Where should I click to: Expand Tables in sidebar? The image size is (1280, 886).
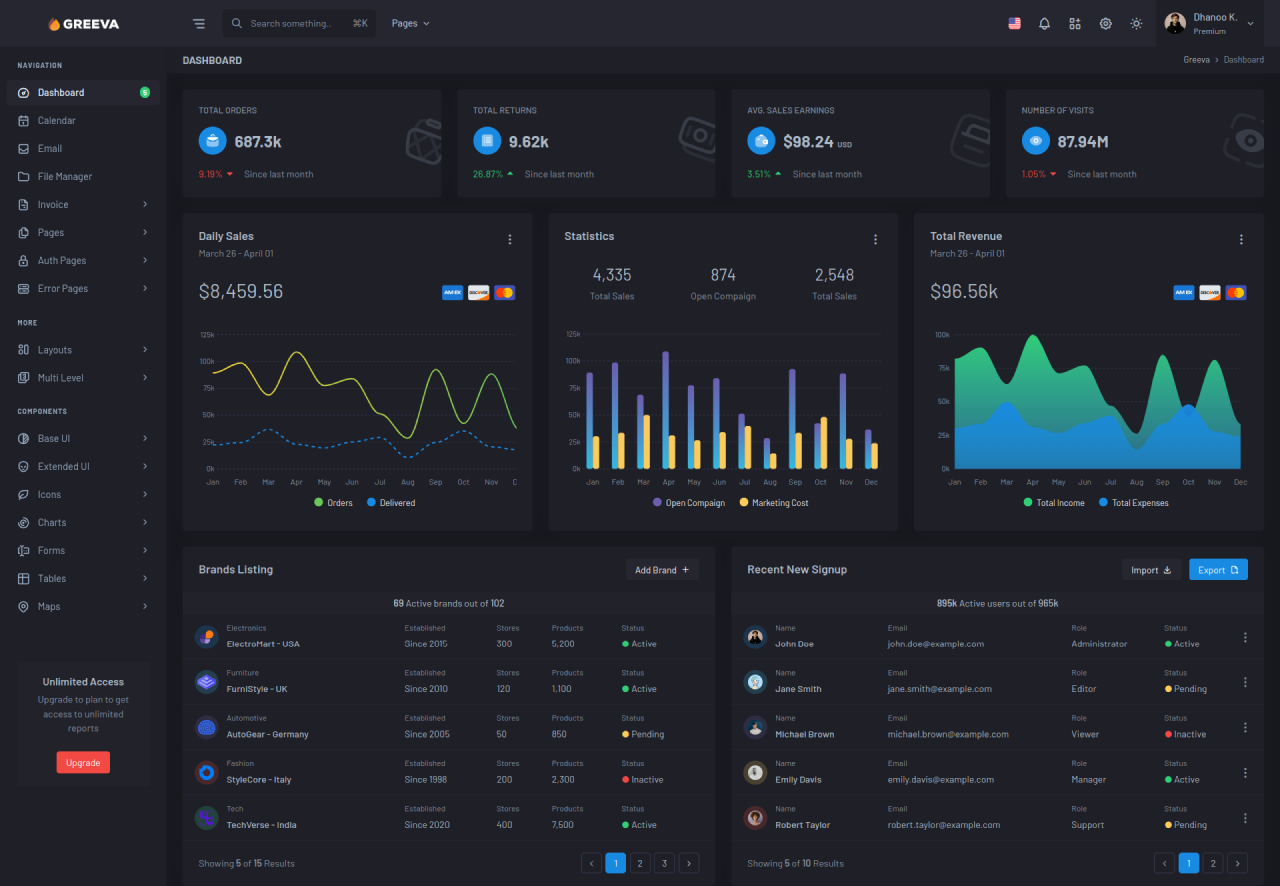(x=83, y=578)
